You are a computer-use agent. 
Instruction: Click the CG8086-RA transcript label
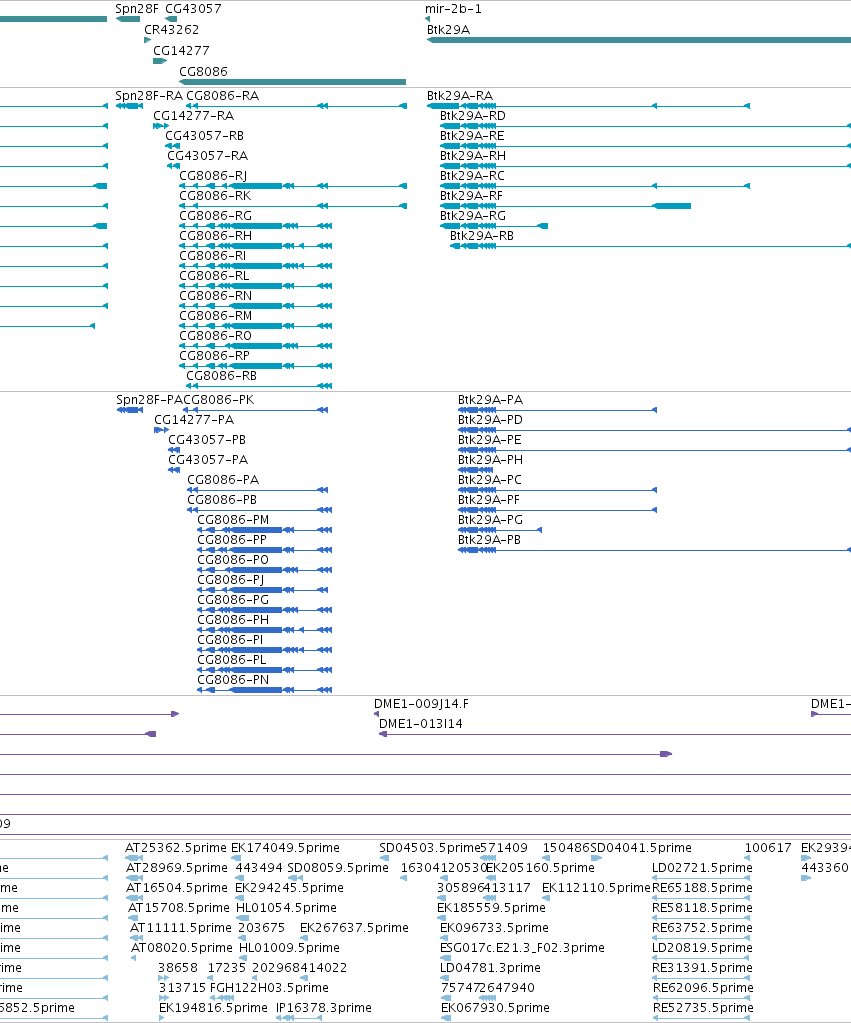[x=223, y=96]
